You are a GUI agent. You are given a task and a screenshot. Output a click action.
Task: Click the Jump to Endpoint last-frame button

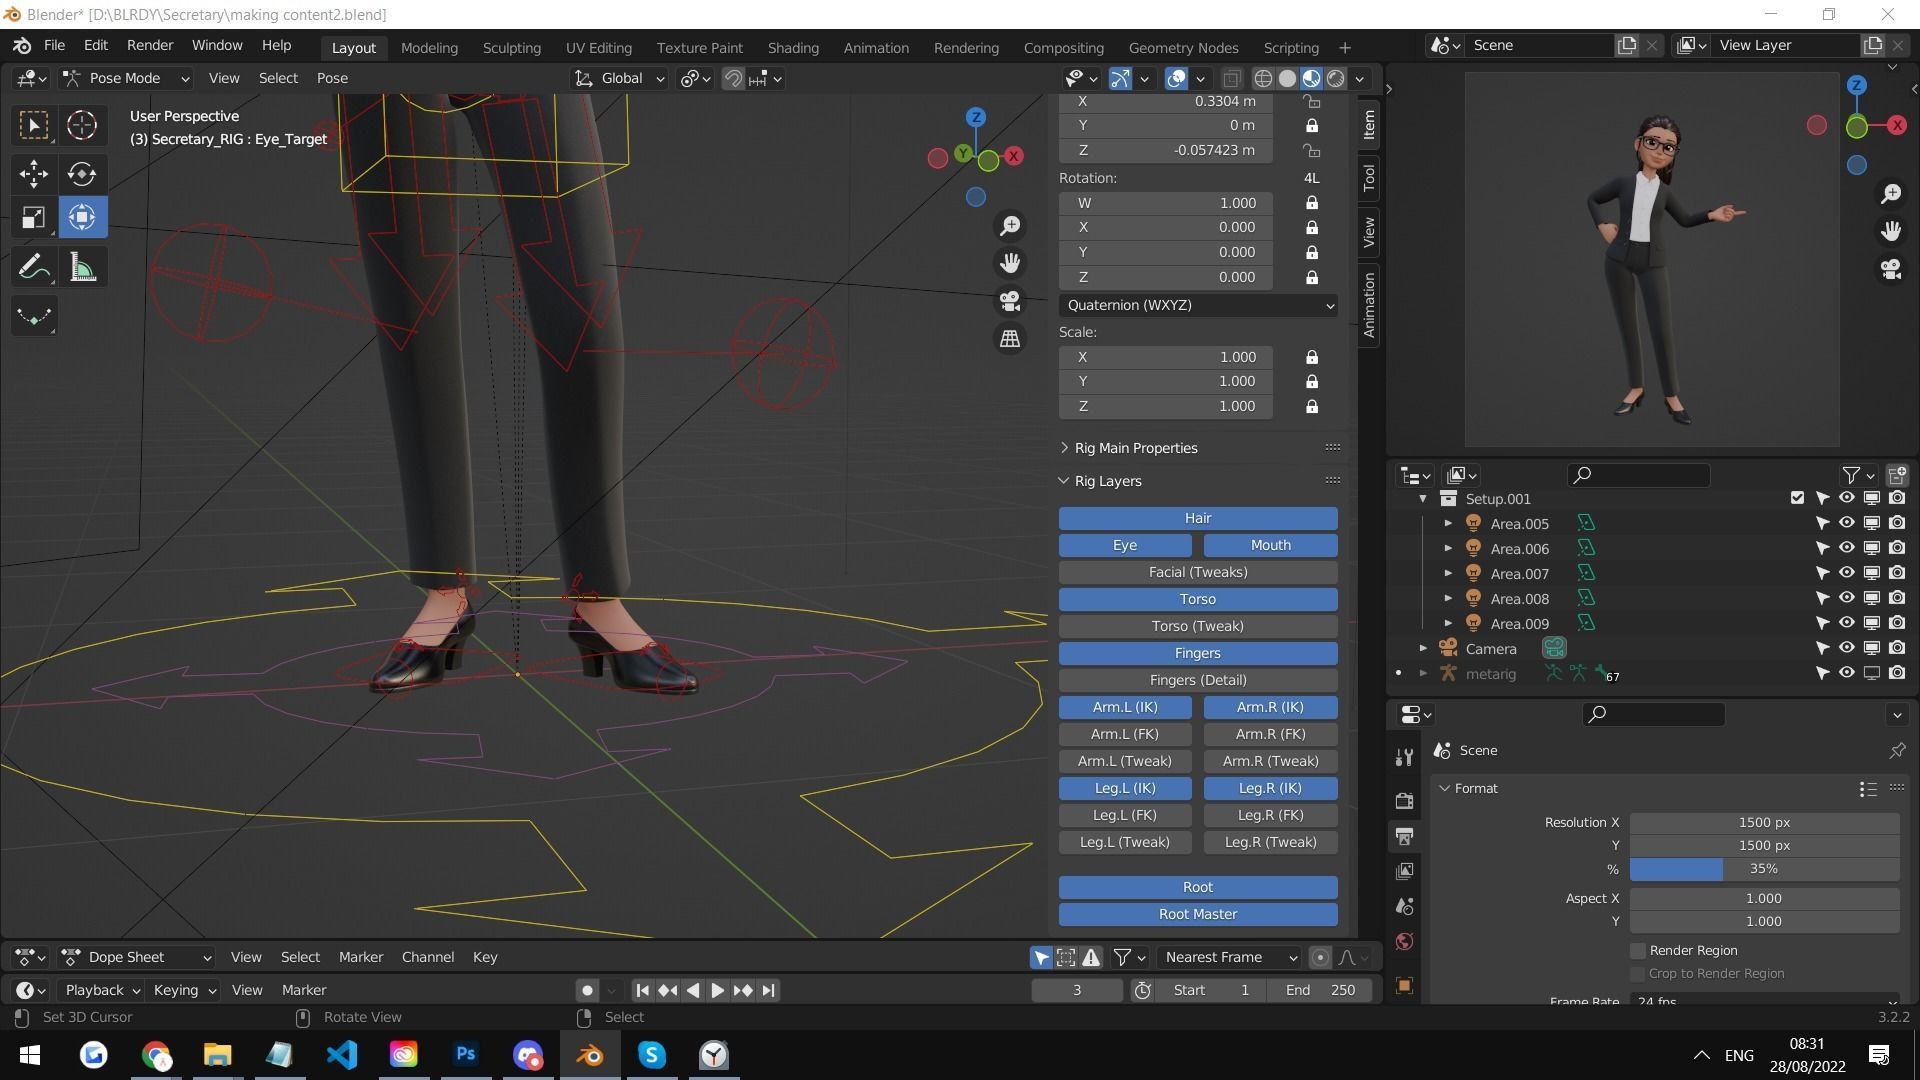768,990
